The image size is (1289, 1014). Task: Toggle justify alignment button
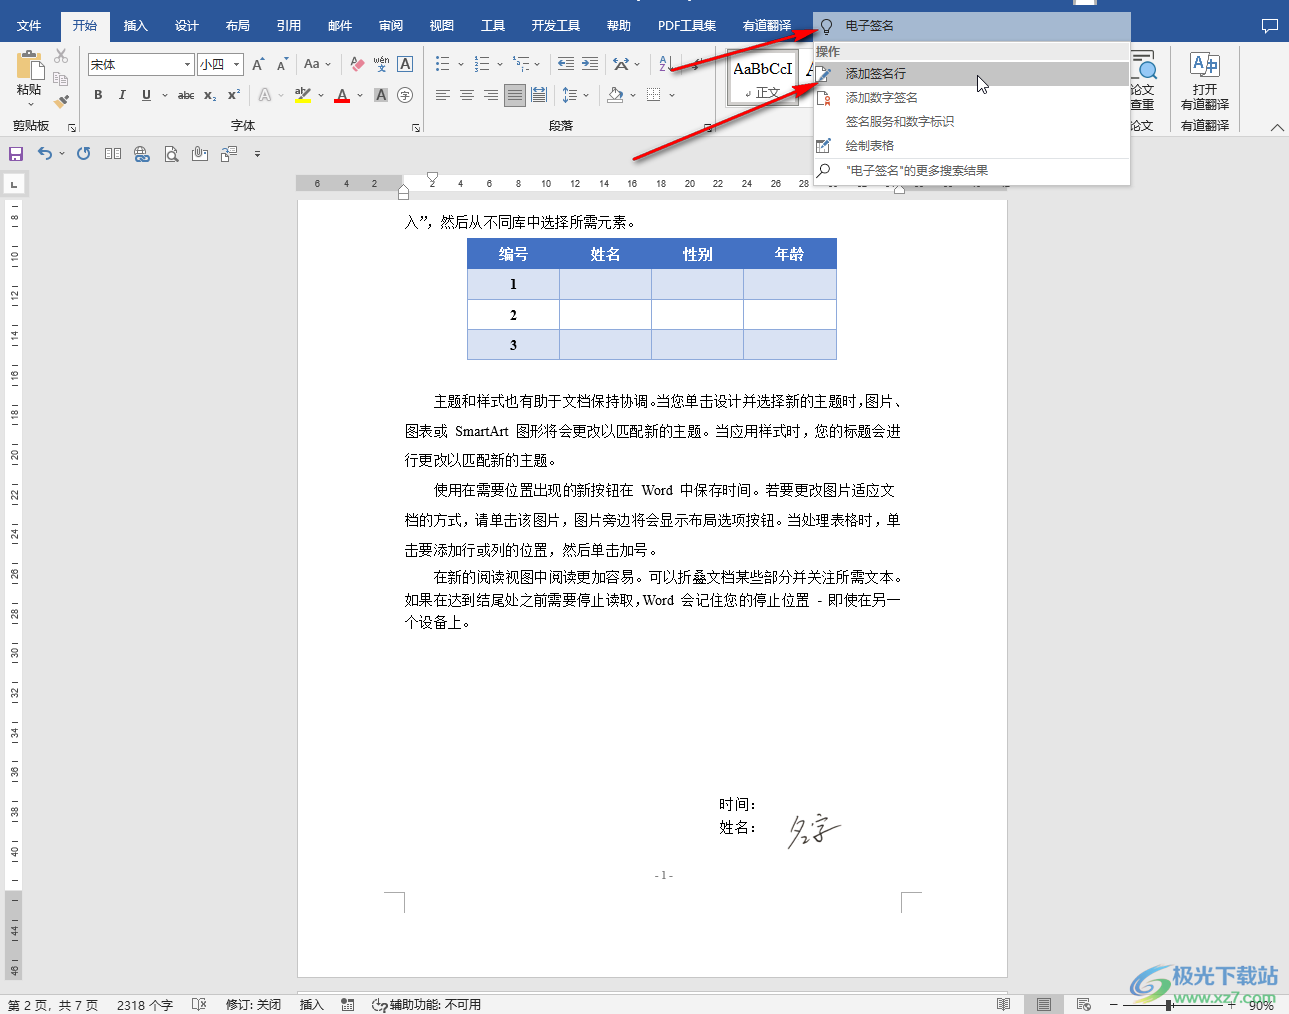(x=515, y=95)
